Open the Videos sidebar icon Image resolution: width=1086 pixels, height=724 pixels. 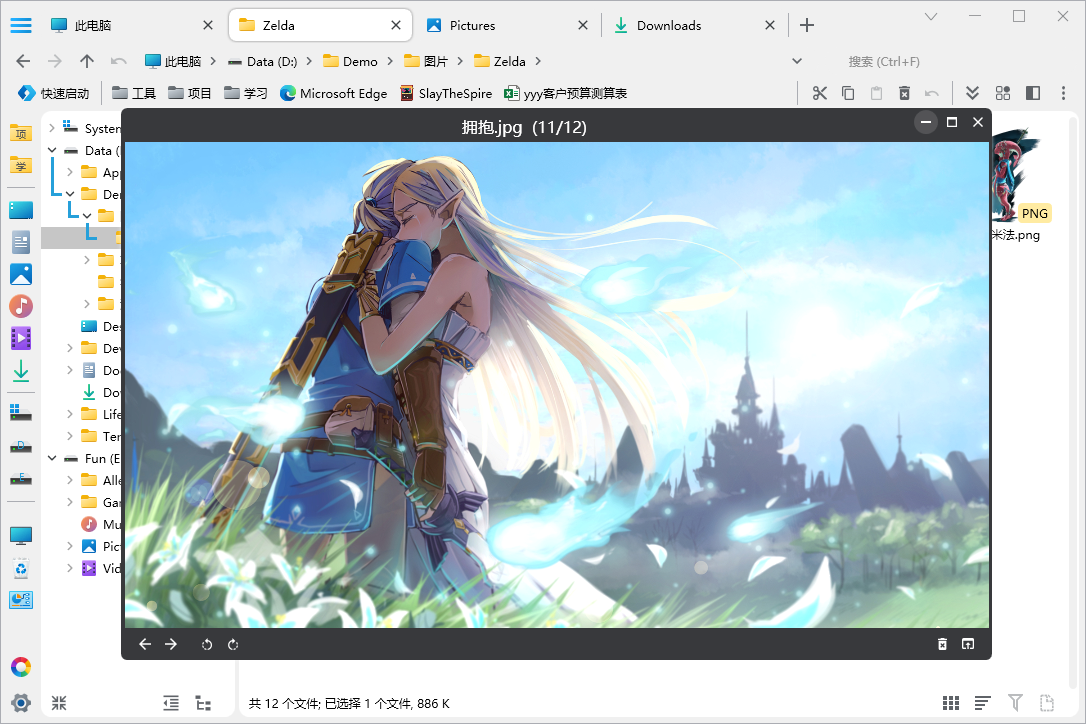(21, 338)
